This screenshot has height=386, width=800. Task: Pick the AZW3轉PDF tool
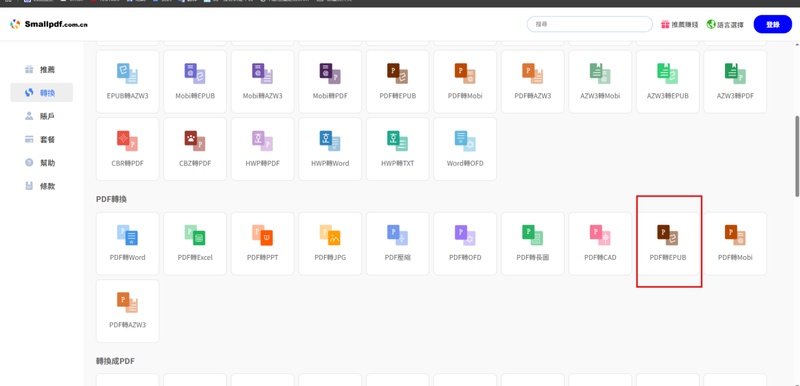tap(735, 82)
